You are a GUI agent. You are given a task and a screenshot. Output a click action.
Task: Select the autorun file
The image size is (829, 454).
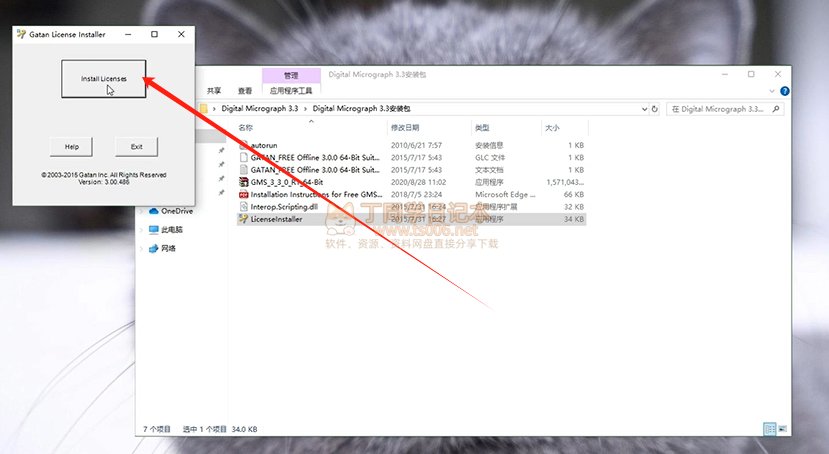[x=264, y=145]
